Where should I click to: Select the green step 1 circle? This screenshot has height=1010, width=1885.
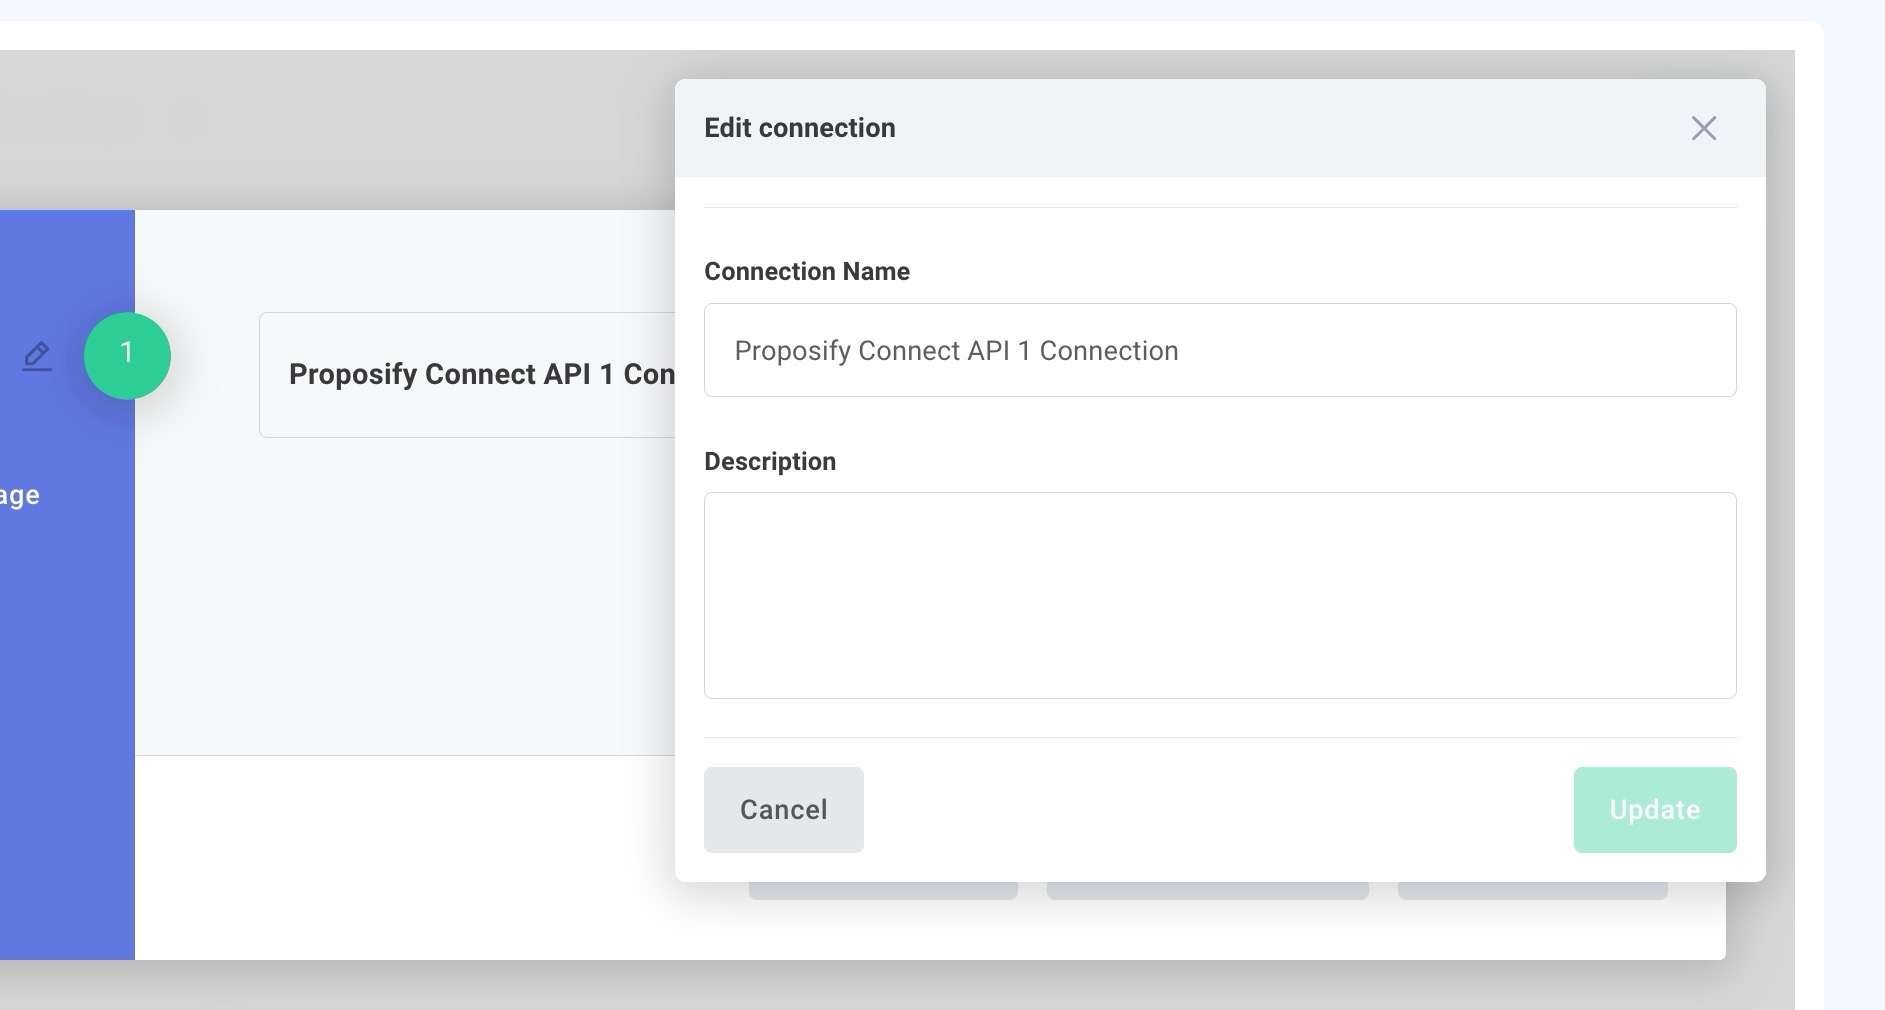click(x=127, y=356)
